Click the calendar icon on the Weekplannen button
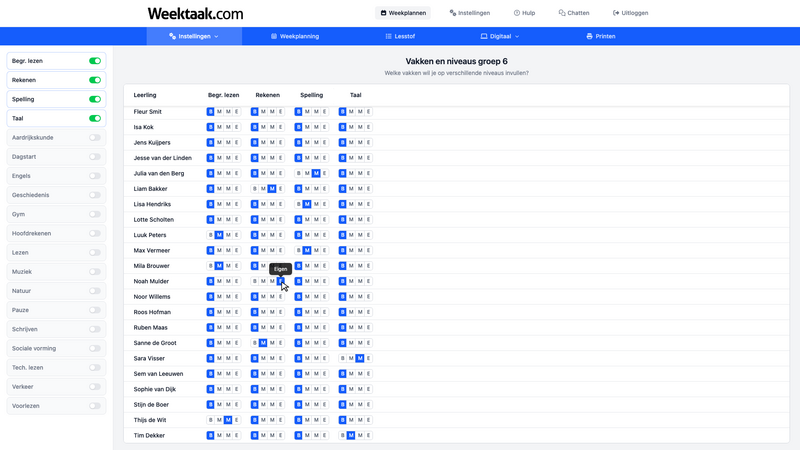 pos(383,13)
